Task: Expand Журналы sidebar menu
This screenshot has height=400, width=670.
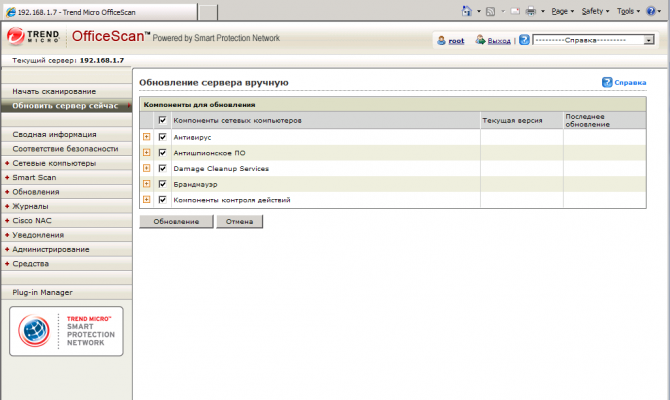Action: point(66,206)
